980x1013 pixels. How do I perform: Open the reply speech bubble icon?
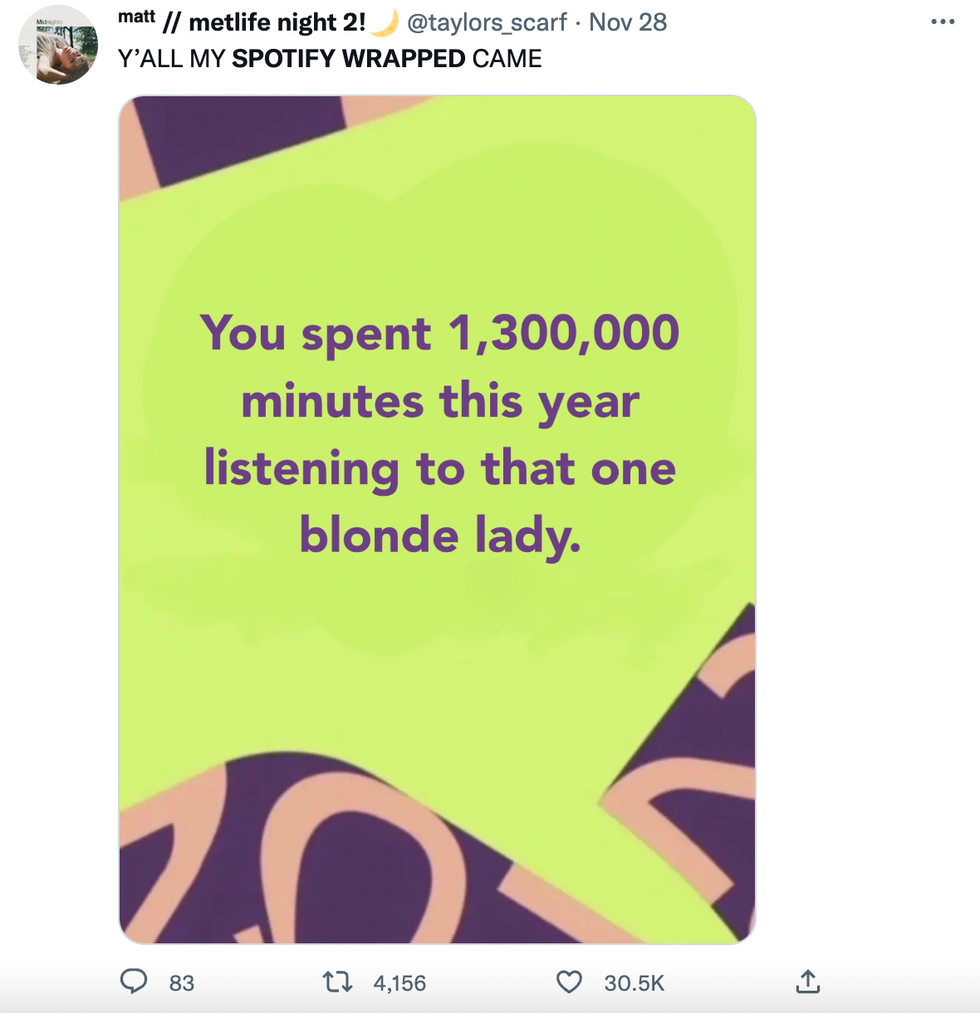coord(133,983)
